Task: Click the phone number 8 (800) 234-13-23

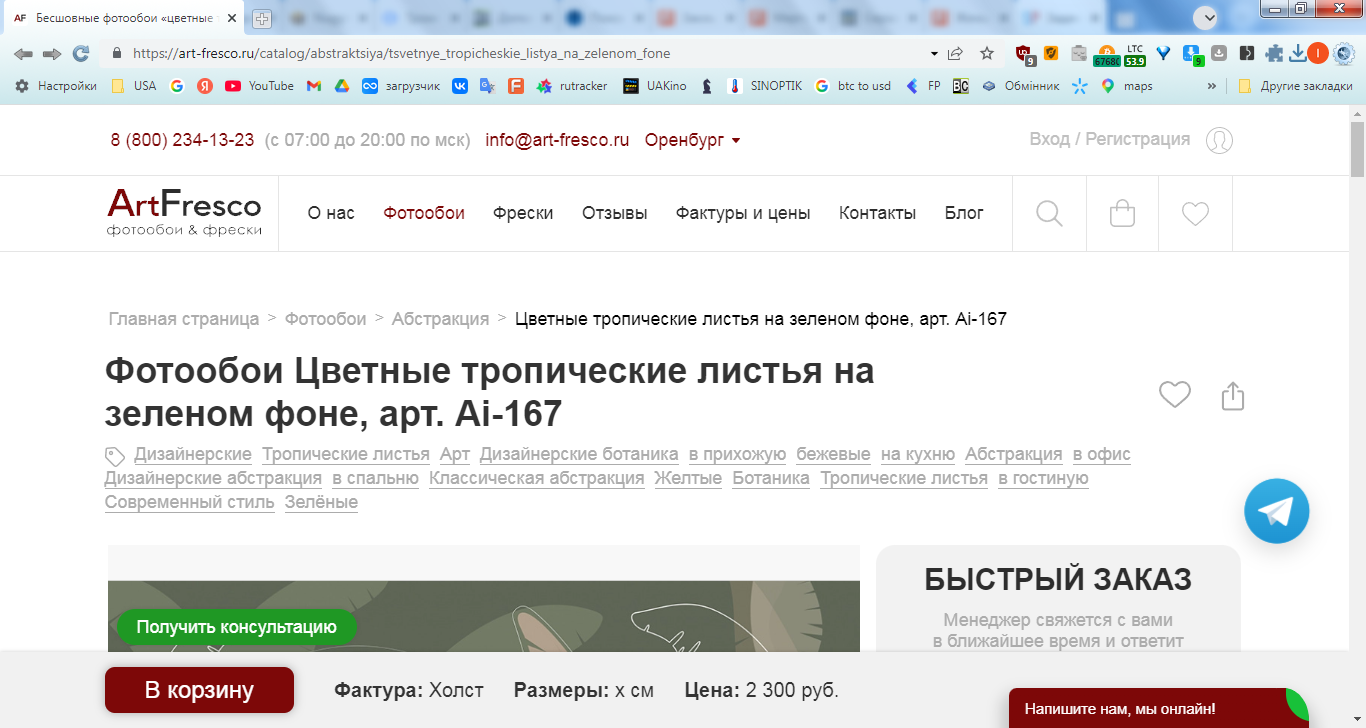Action: (182, 140)
